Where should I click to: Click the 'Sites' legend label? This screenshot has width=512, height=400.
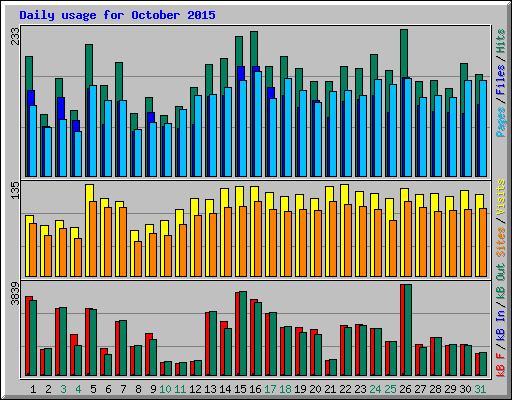point(501,242)
